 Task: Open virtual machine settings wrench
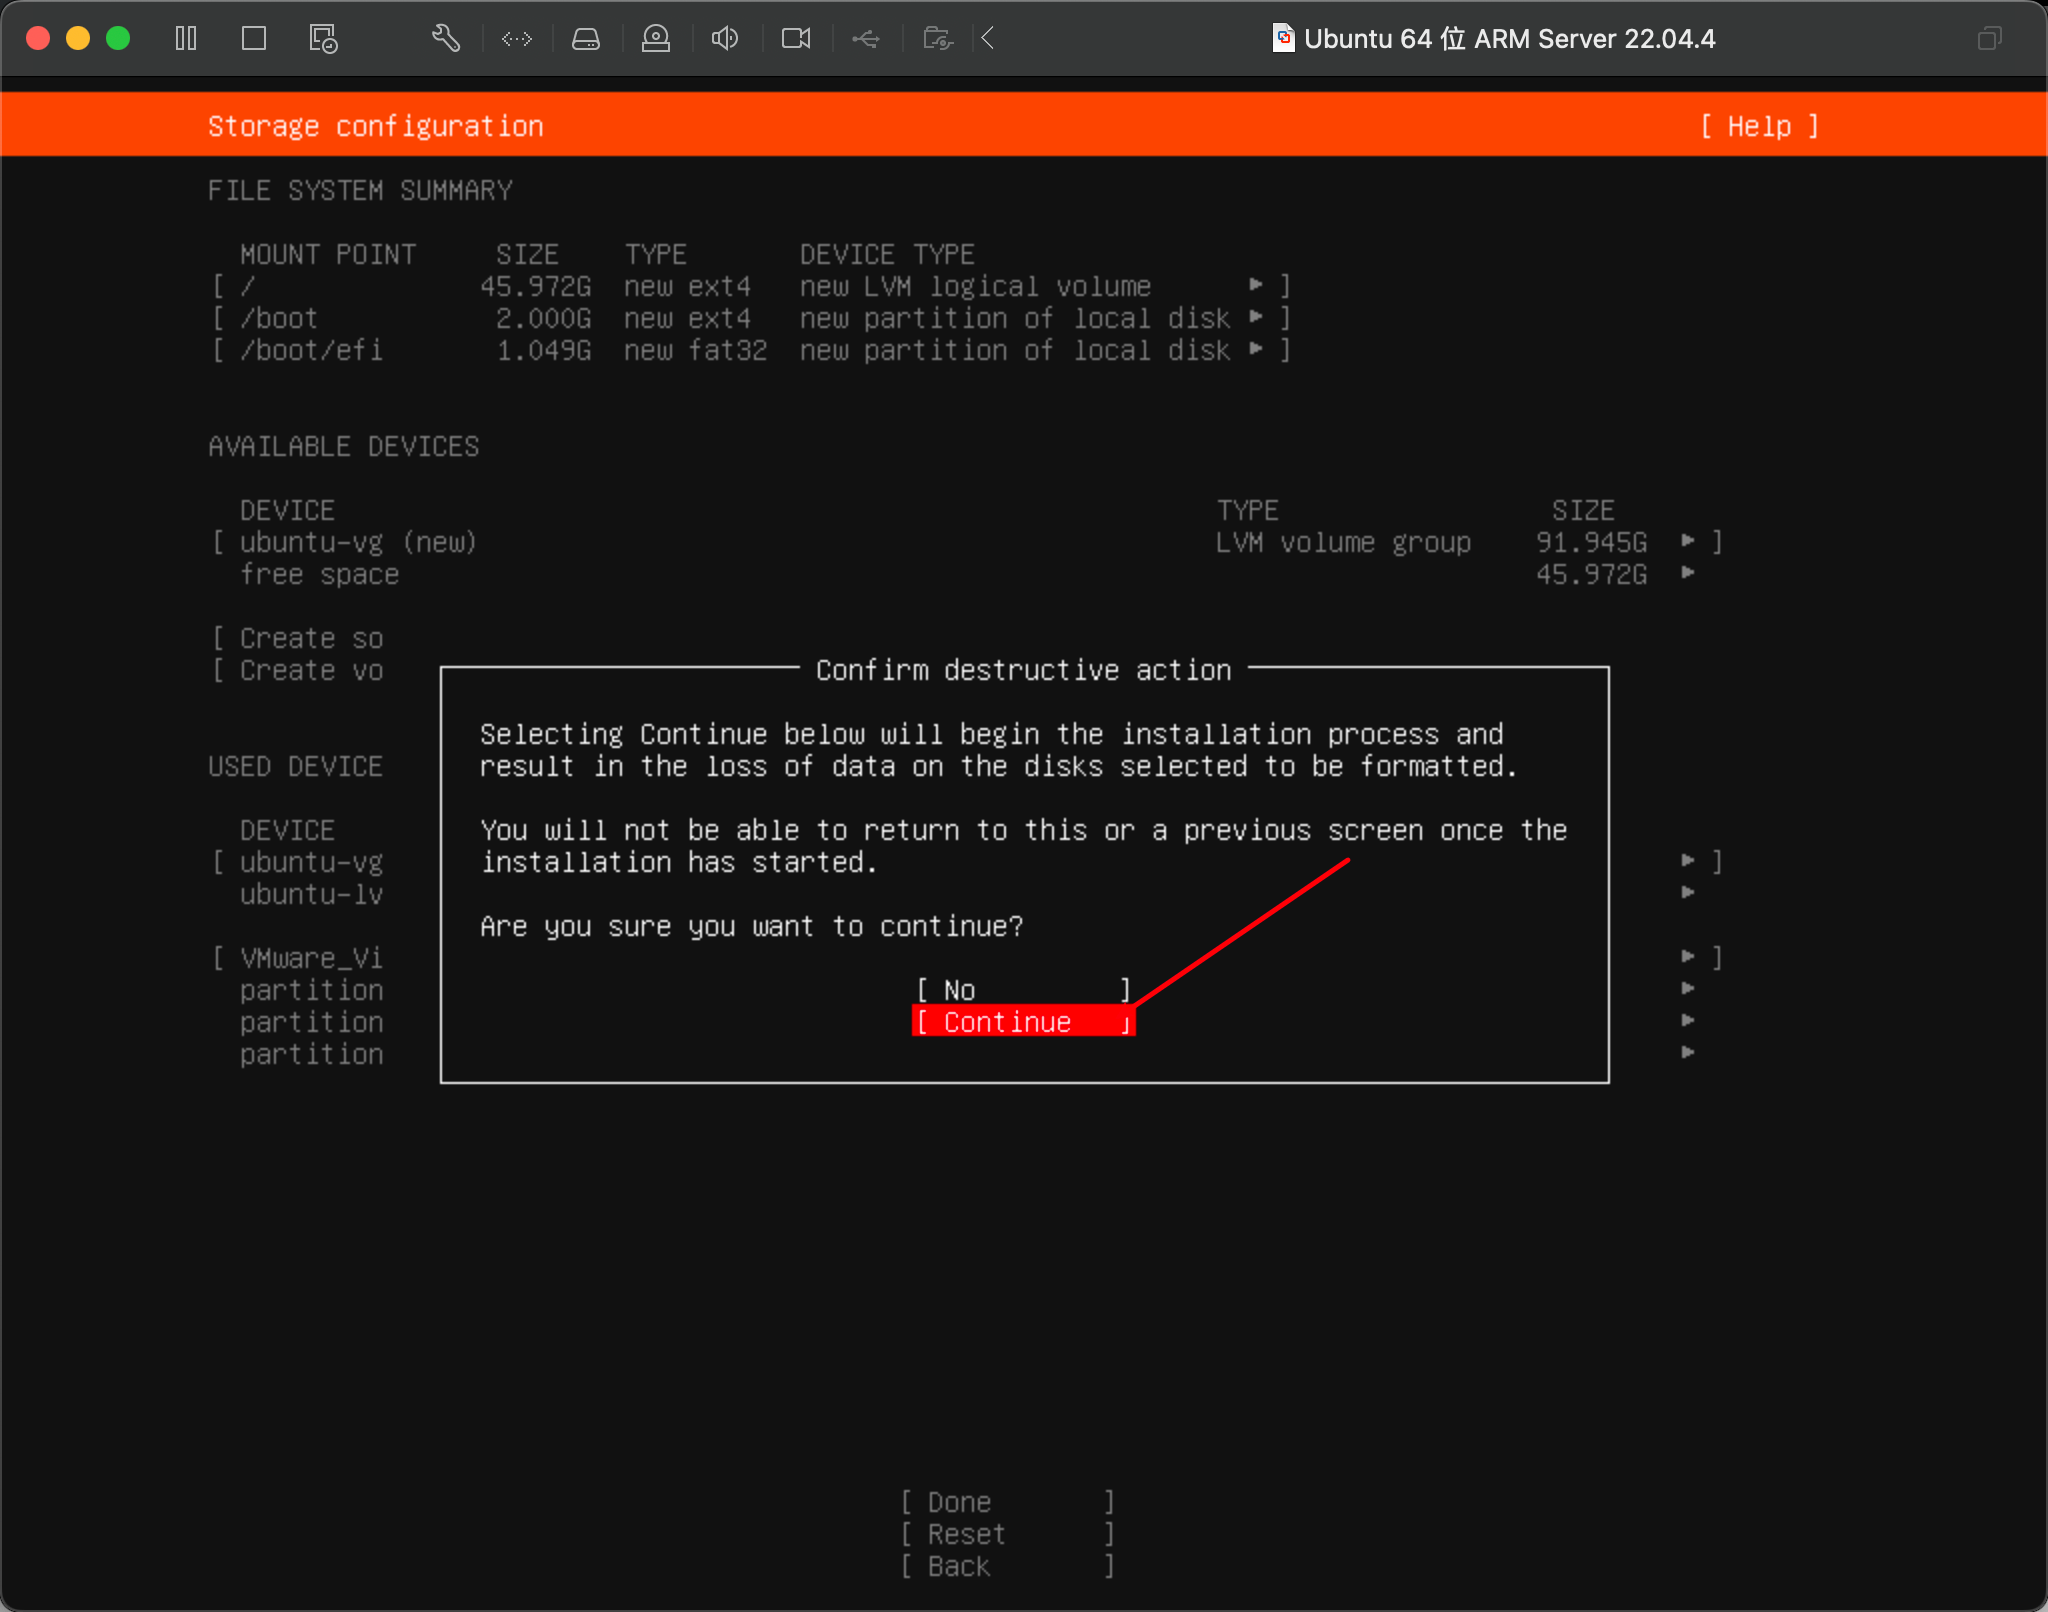point(446,39)
